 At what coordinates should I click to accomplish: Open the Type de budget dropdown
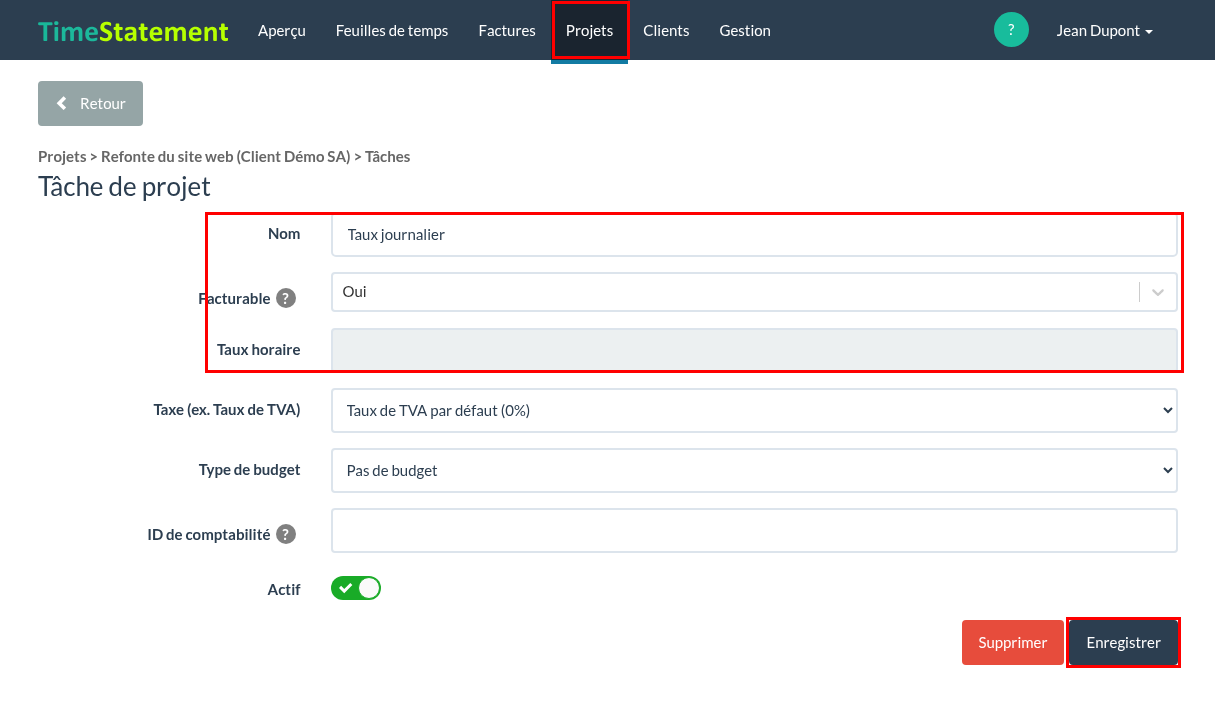[x=754, y=470]
